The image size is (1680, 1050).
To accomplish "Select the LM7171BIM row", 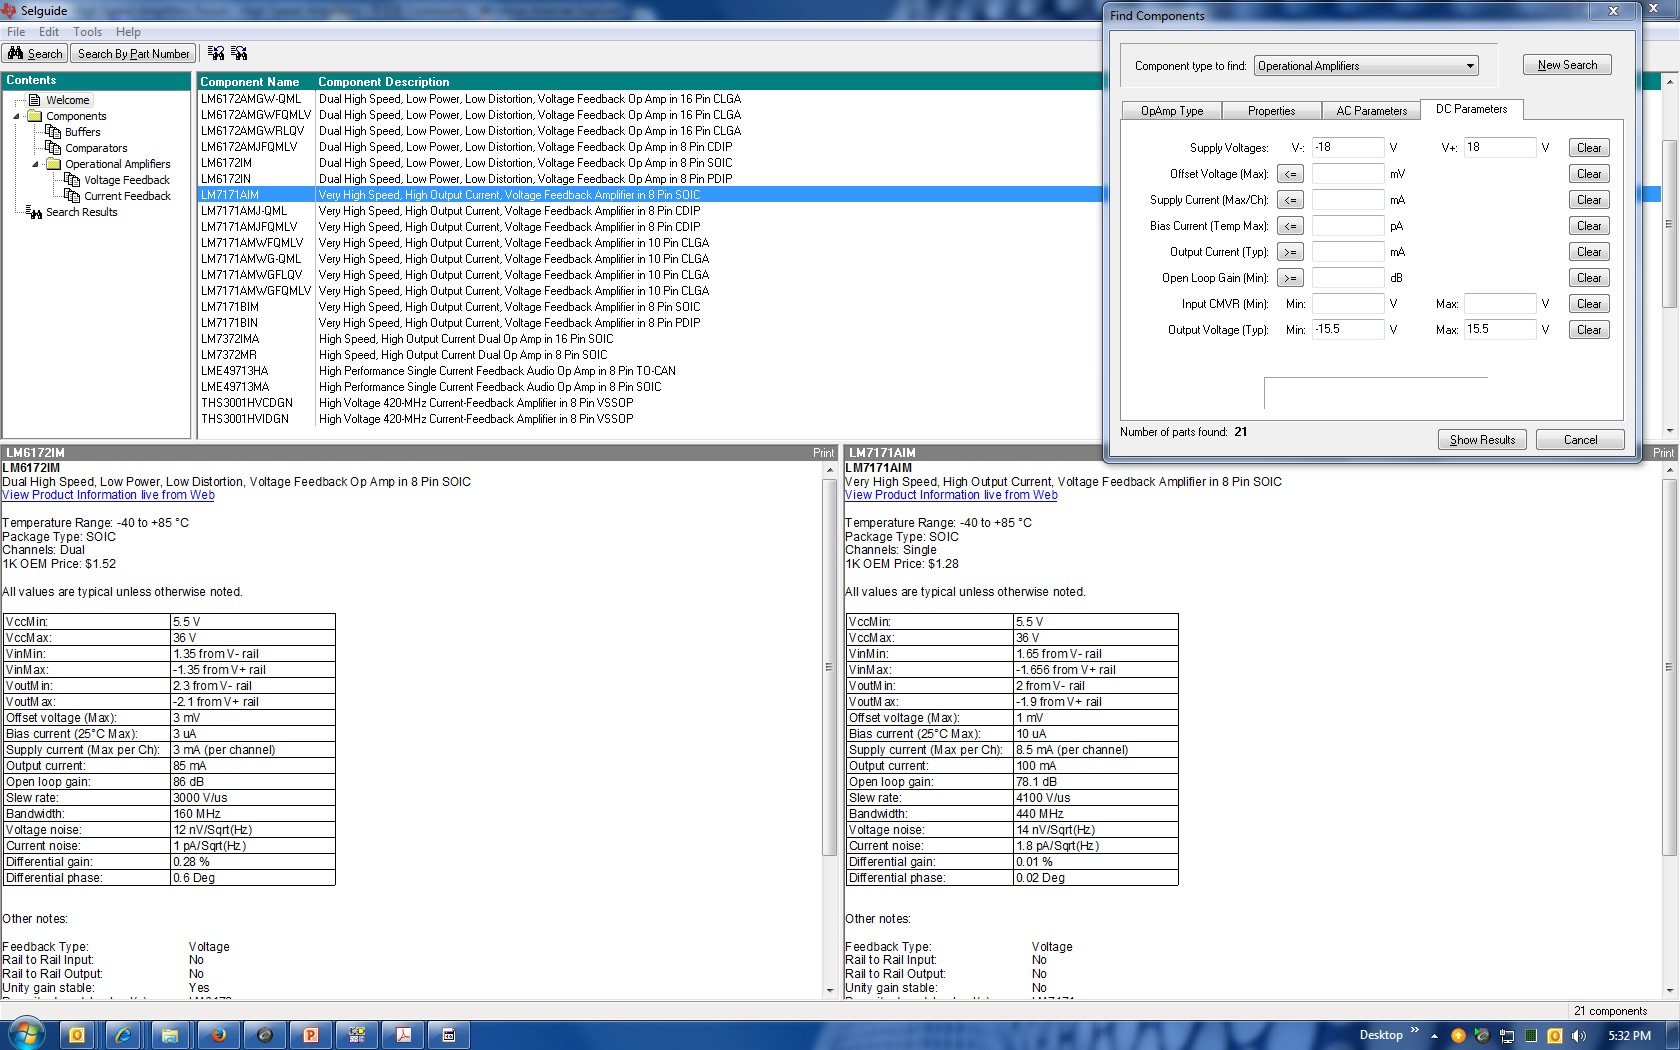I will click(x=650, y=307).
